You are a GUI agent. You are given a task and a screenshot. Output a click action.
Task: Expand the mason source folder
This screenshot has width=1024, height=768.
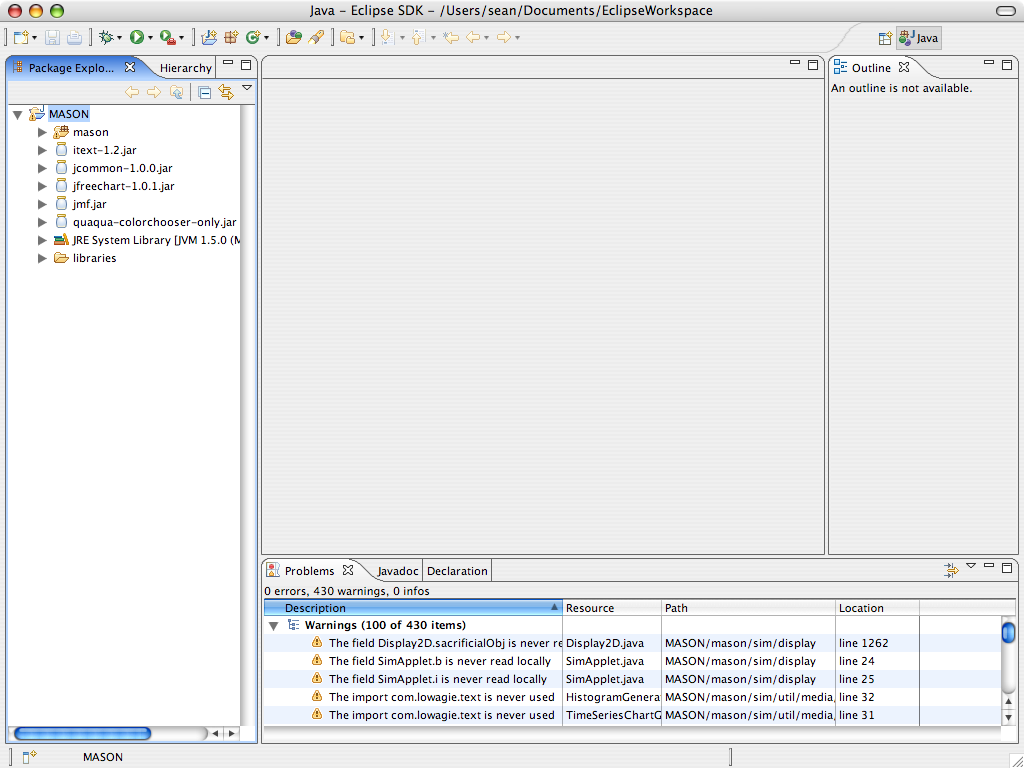pos(42,132)
